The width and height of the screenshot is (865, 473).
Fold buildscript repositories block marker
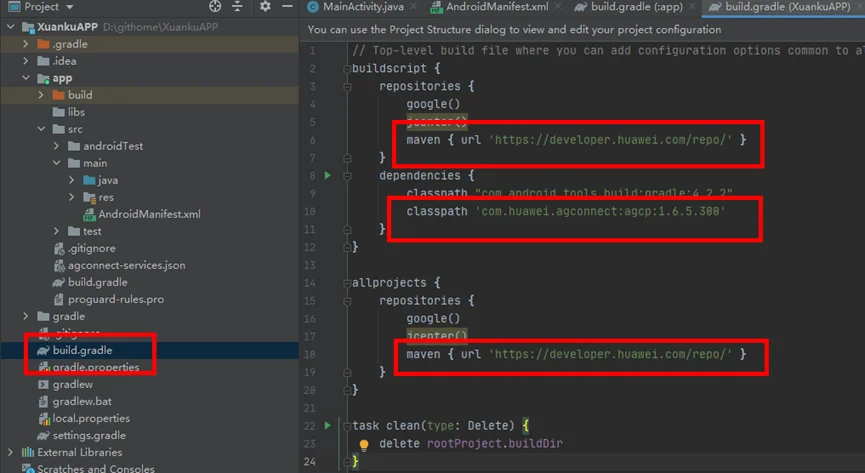click(x=347, y=86)
